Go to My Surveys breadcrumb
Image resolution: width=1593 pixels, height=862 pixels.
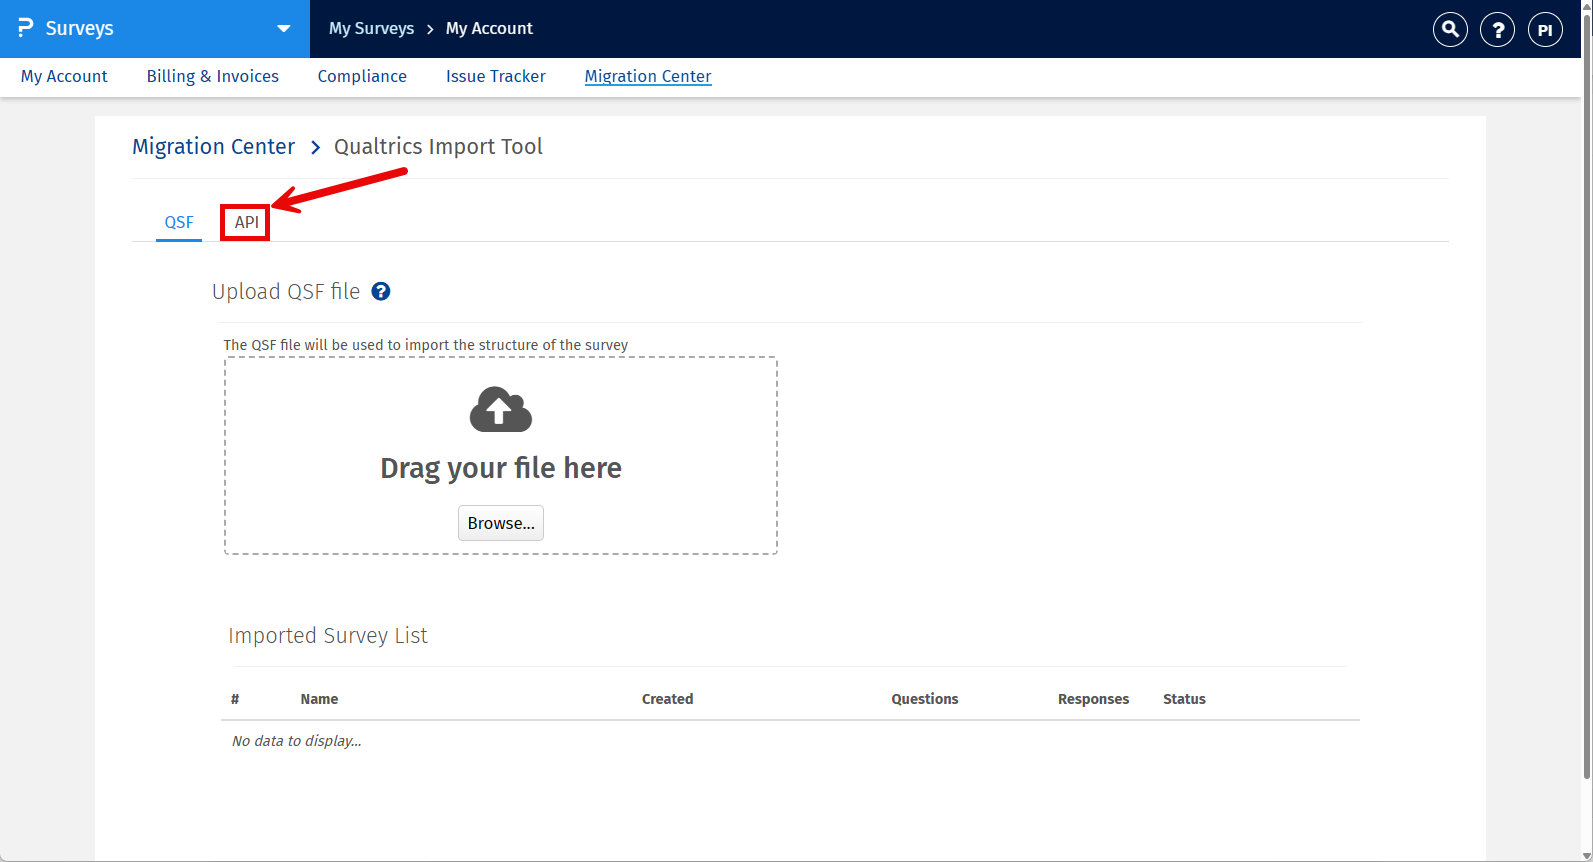pyautogui.click(x=371, y=28)
